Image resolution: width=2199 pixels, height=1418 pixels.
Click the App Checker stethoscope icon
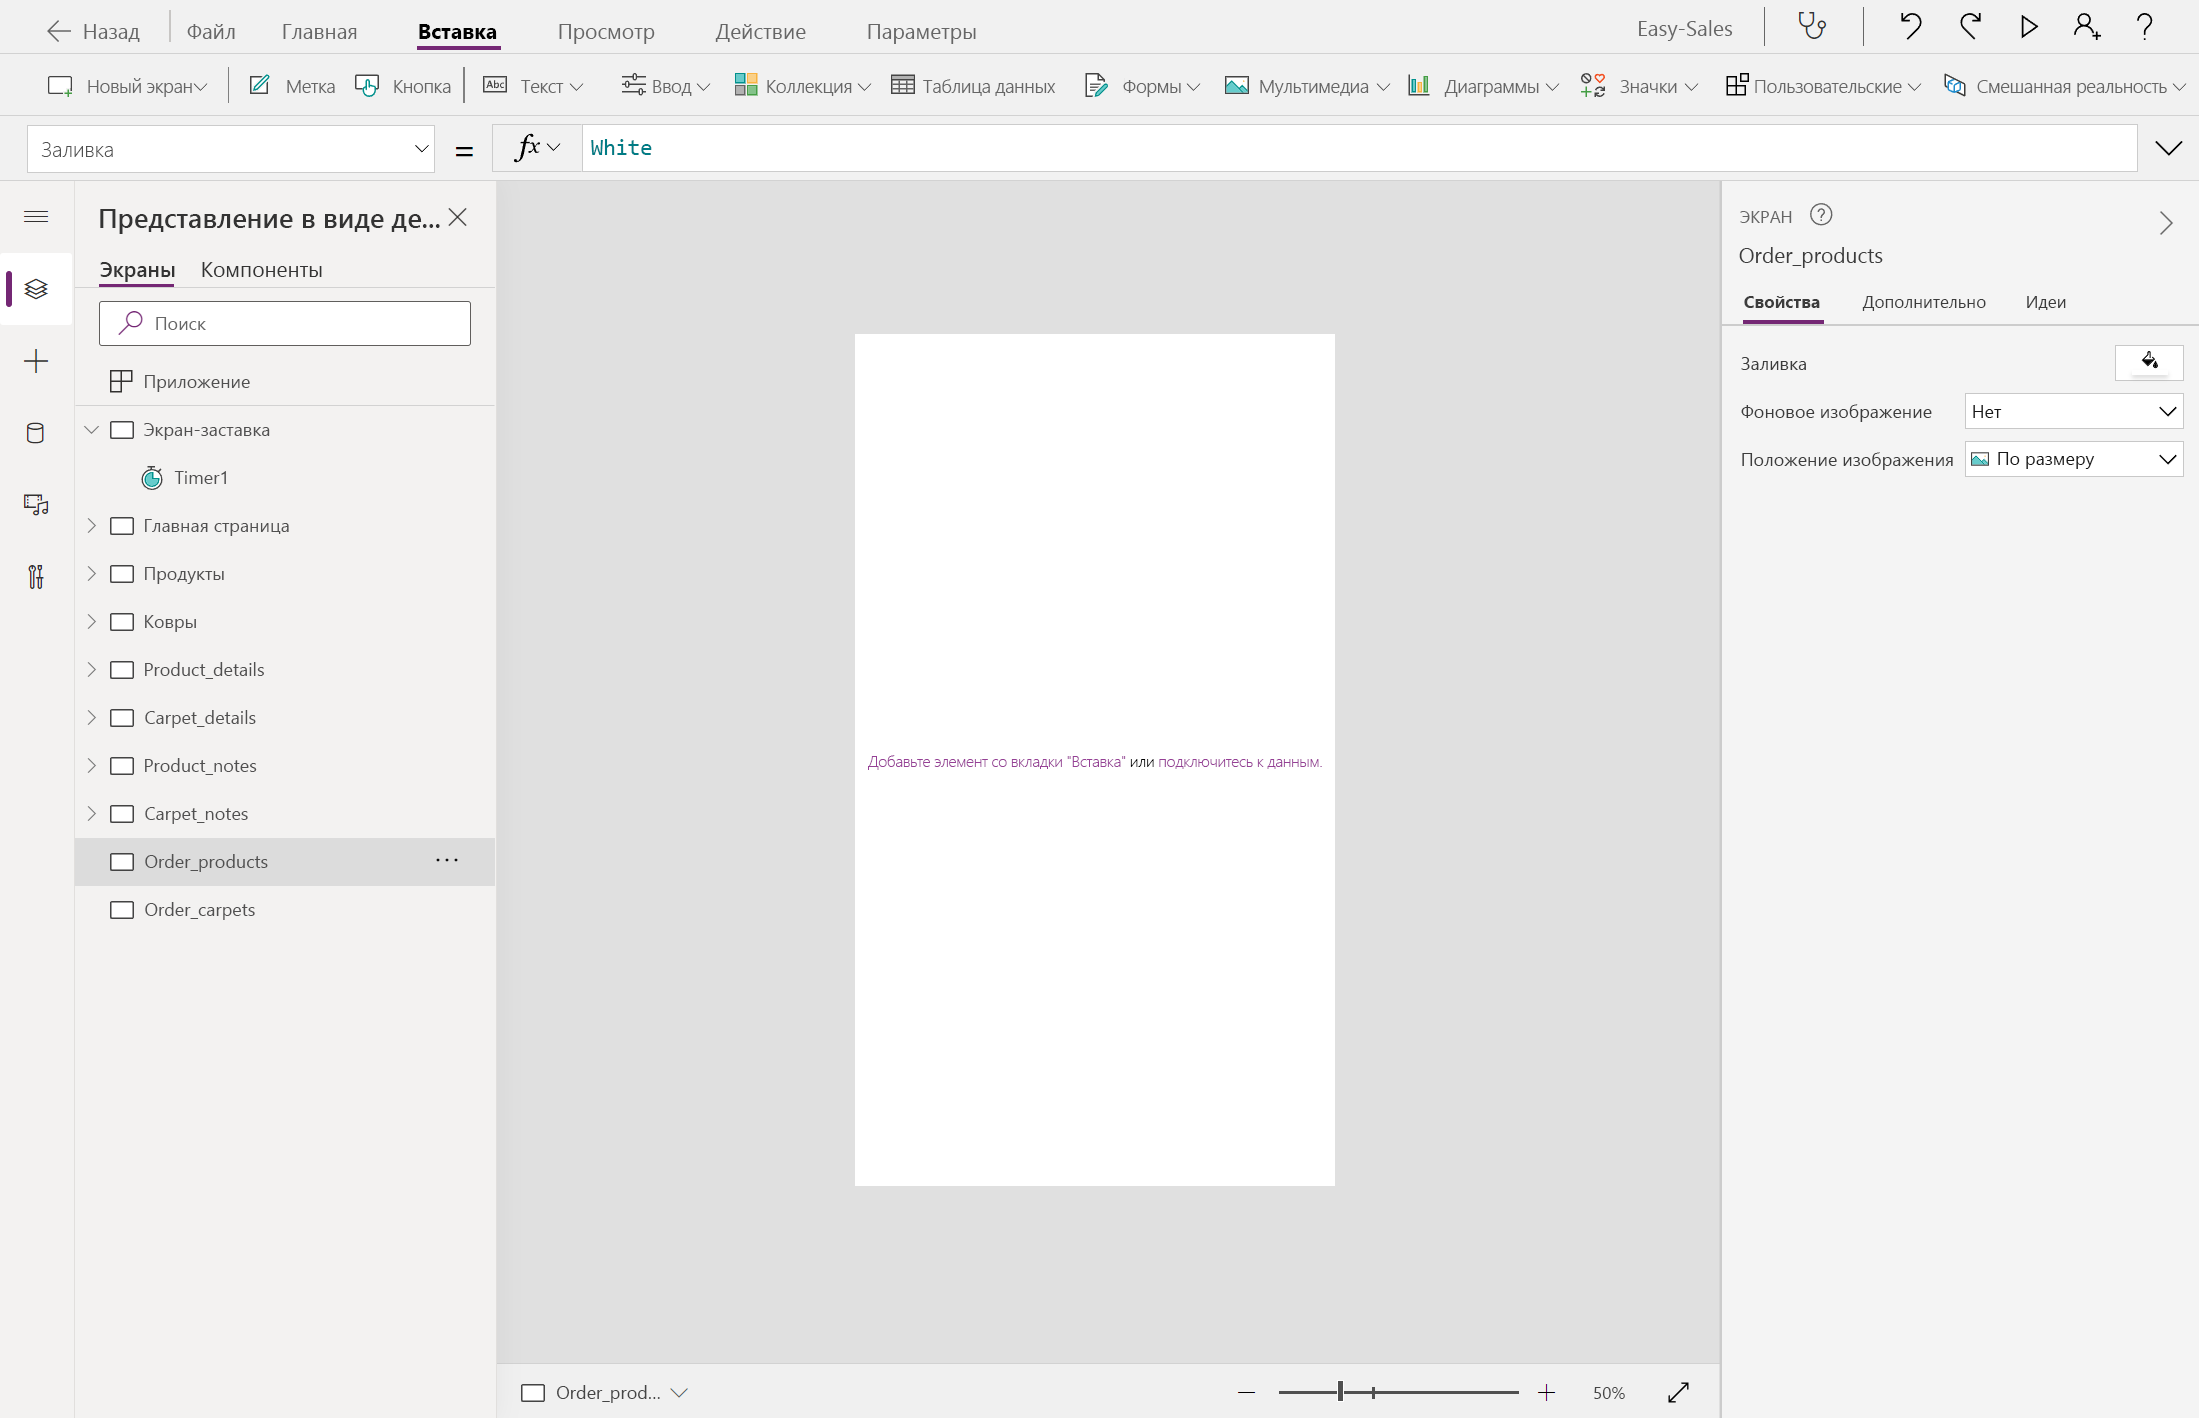(x=1812, y=27)
